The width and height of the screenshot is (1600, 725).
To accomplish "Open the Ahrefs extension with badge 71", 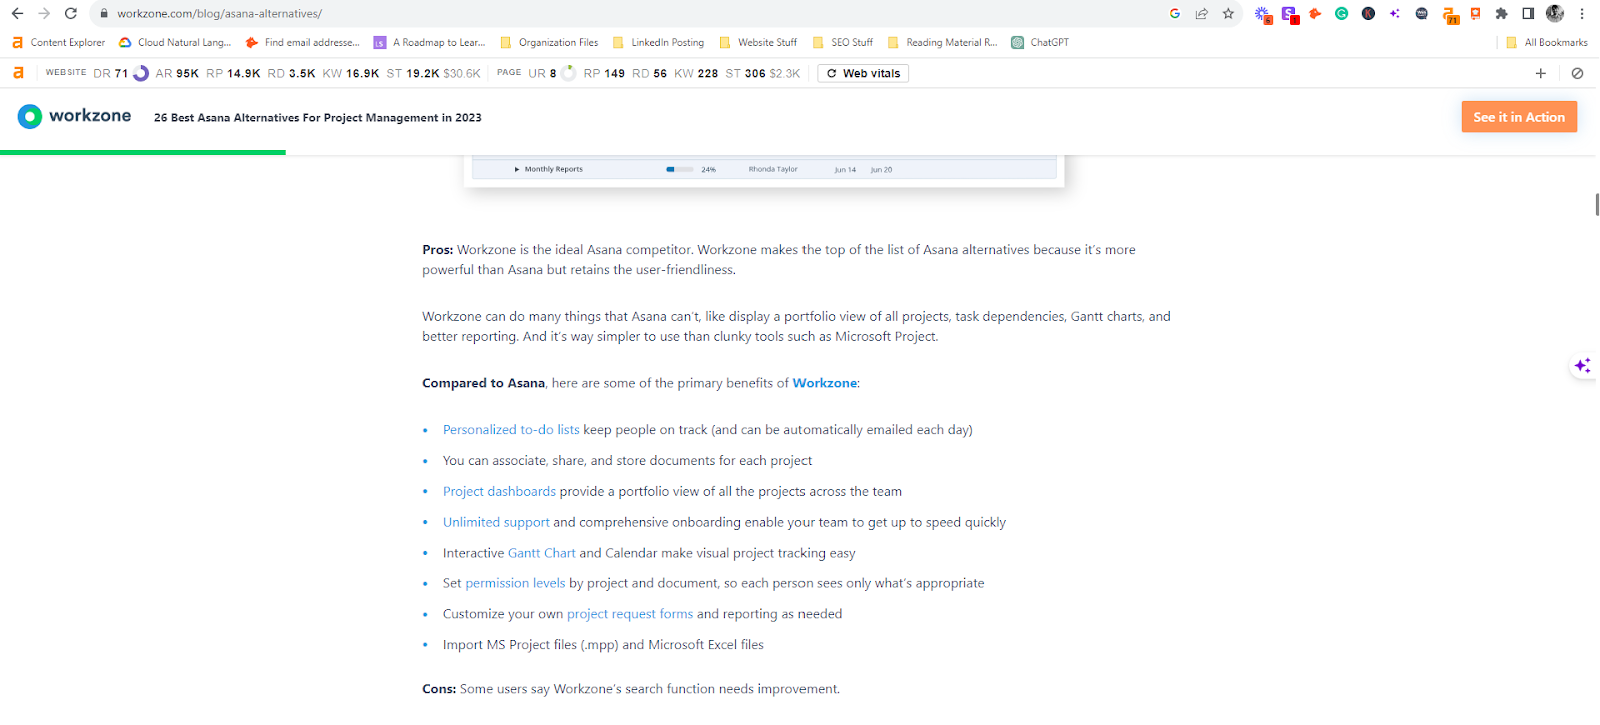I will tap(1450, 15).
